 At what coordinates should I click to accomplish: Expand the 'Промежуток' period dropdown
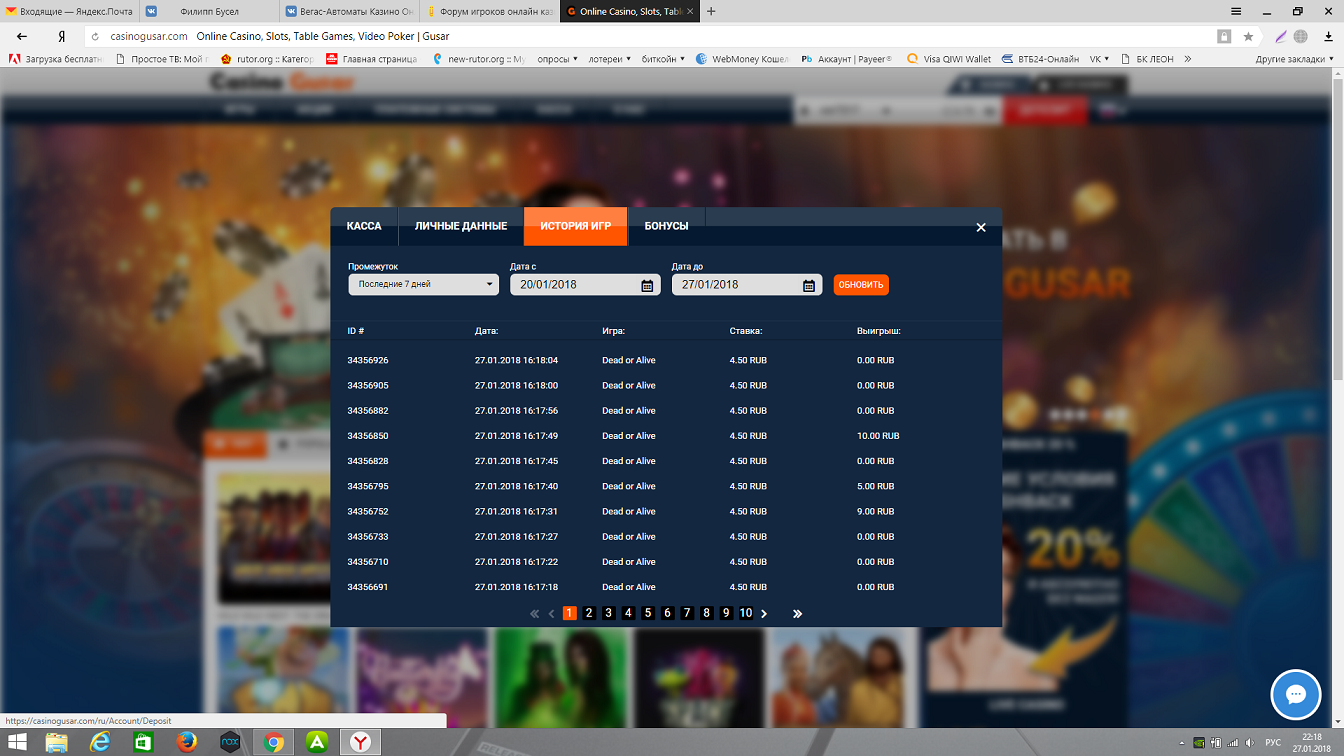(x=423, y=285)
